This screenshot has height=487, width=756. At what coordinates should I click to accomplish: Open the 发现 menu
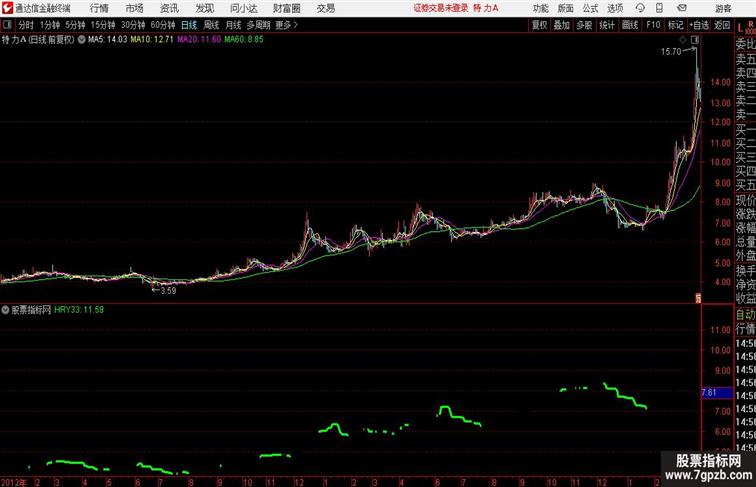[204, 8]
